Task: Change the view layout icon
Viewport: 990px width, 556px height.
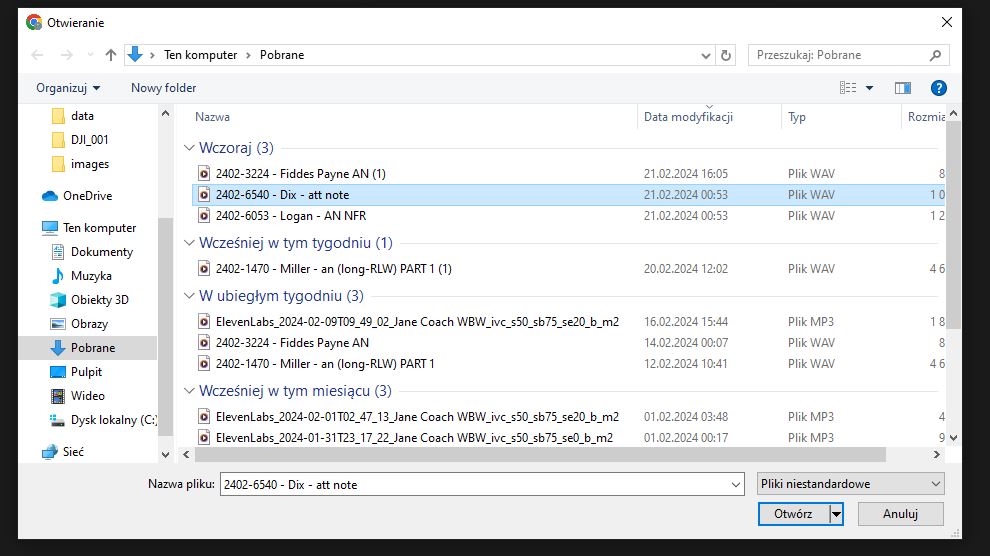Action: pos(848,88)
